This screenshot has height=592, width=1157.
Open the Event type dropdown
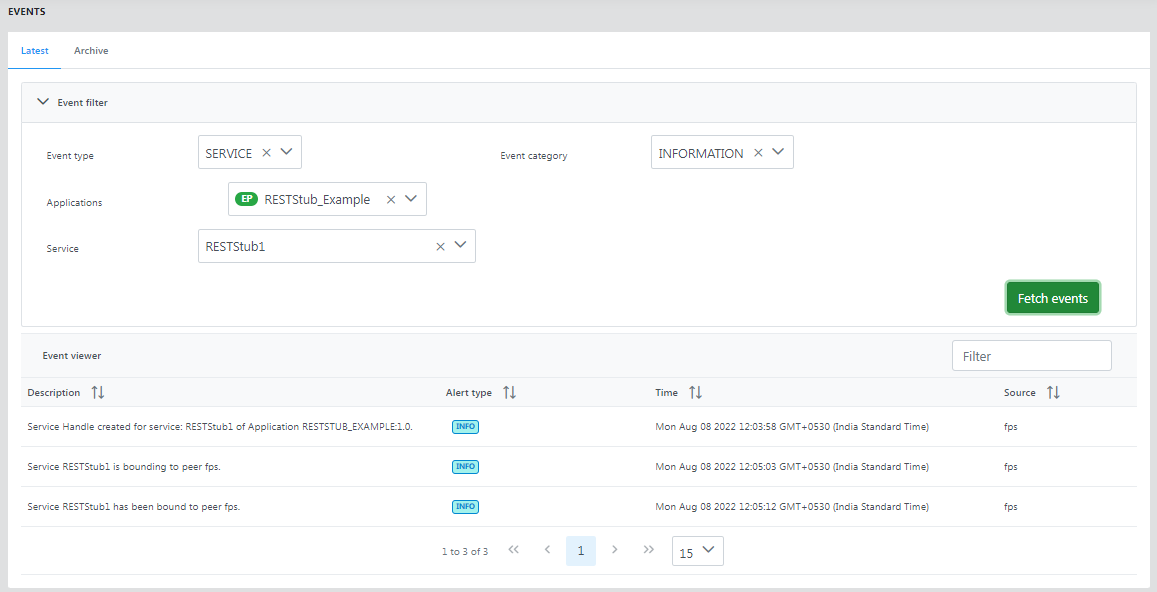pyautogui.click(x=286, y=153)
